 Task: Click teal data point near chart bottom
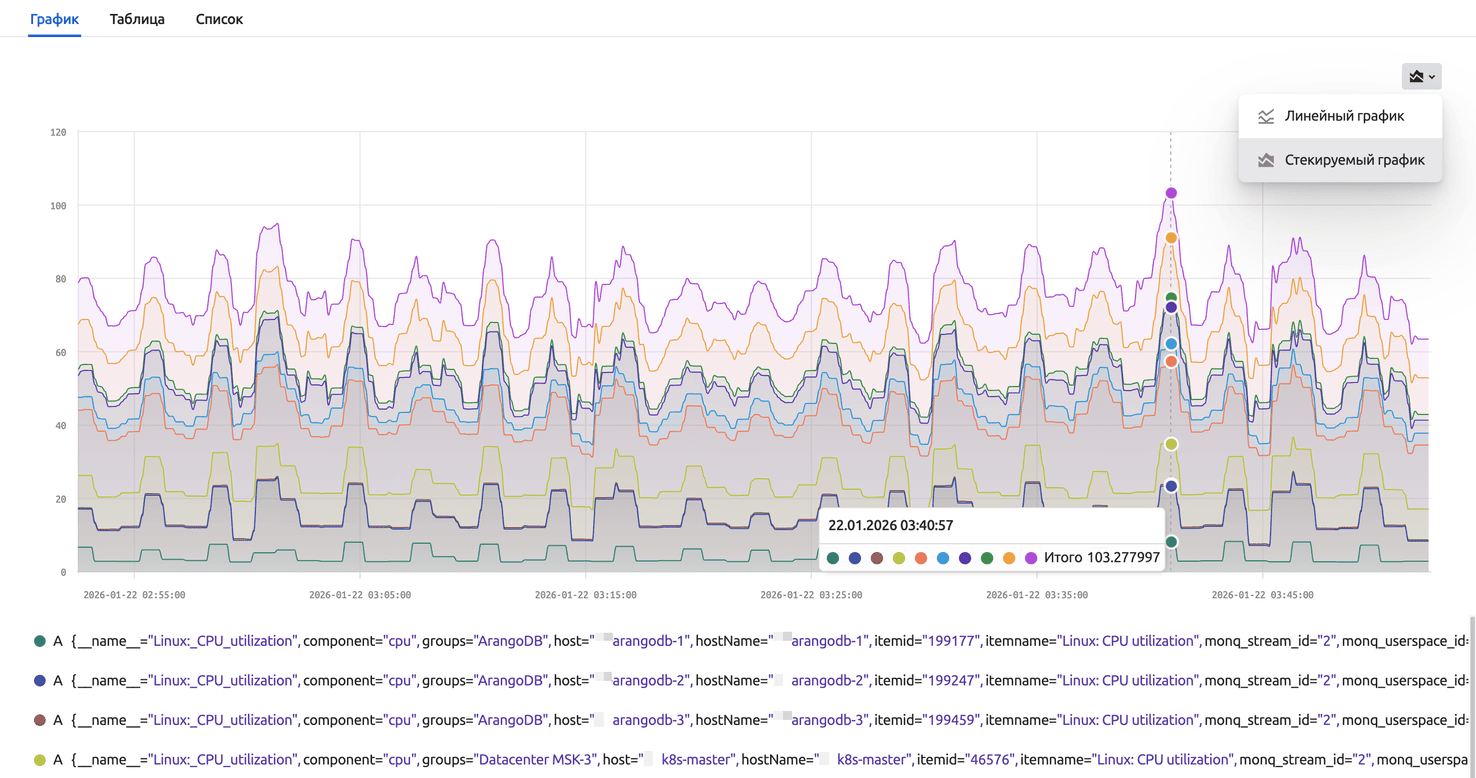click(1171, 542)
